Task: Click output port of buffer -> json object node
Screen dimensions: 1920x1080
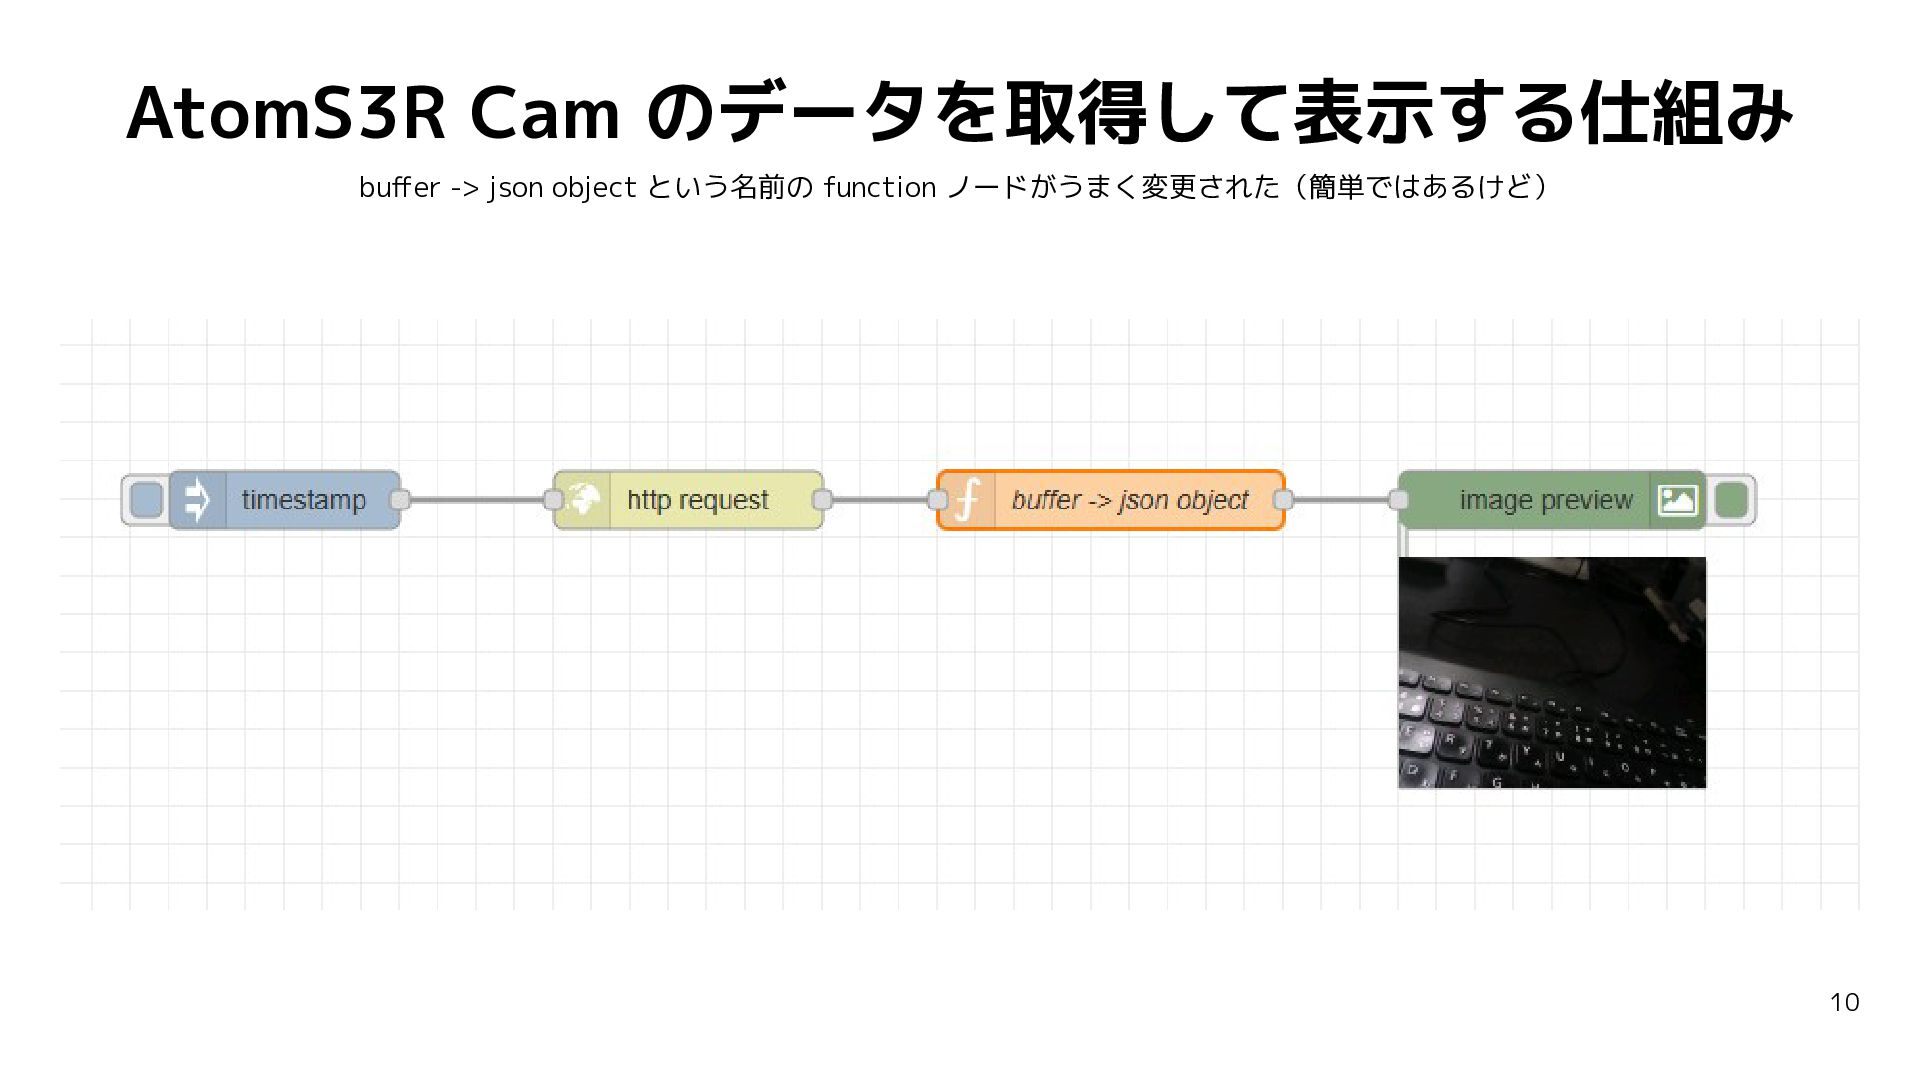Action: 1283,500
